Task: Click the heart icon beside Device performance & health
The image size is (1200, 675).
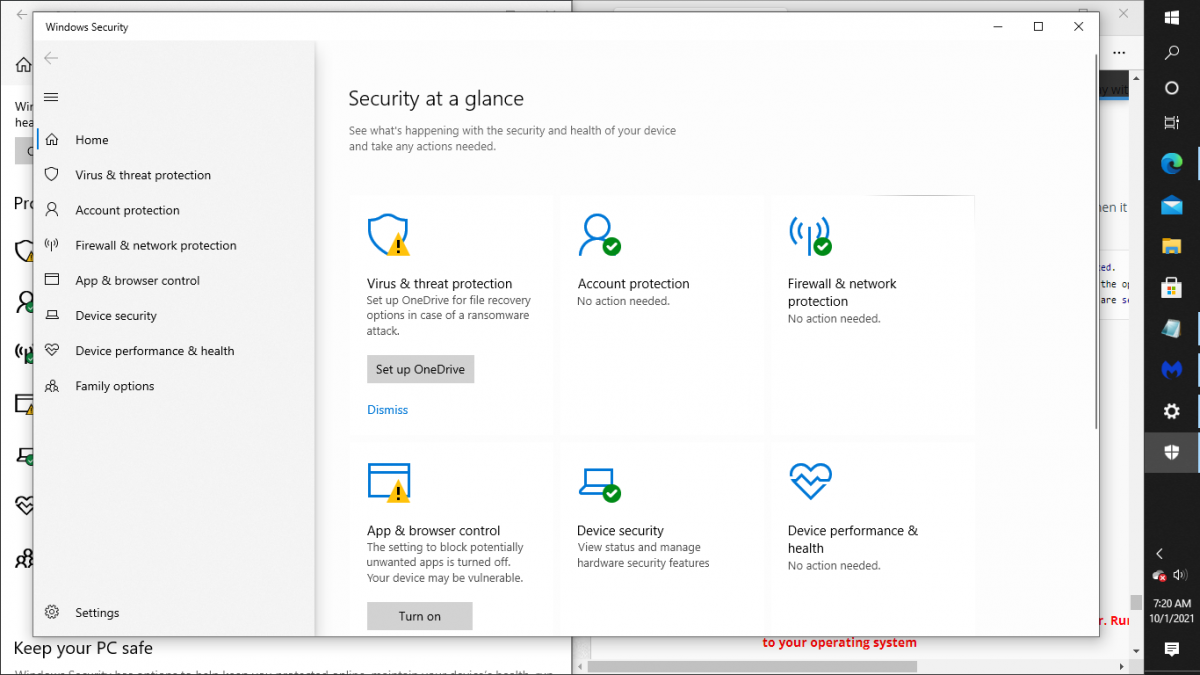Action: (52, 351)
